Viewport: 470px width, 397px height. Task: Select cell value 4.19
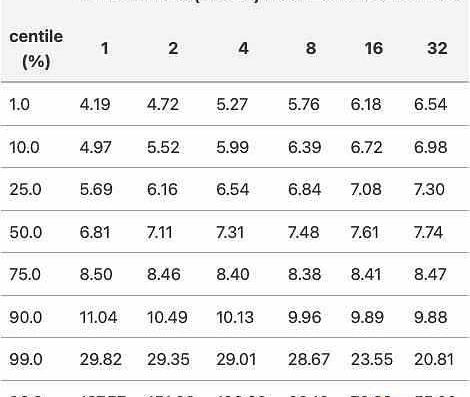(x=95, y=105)
